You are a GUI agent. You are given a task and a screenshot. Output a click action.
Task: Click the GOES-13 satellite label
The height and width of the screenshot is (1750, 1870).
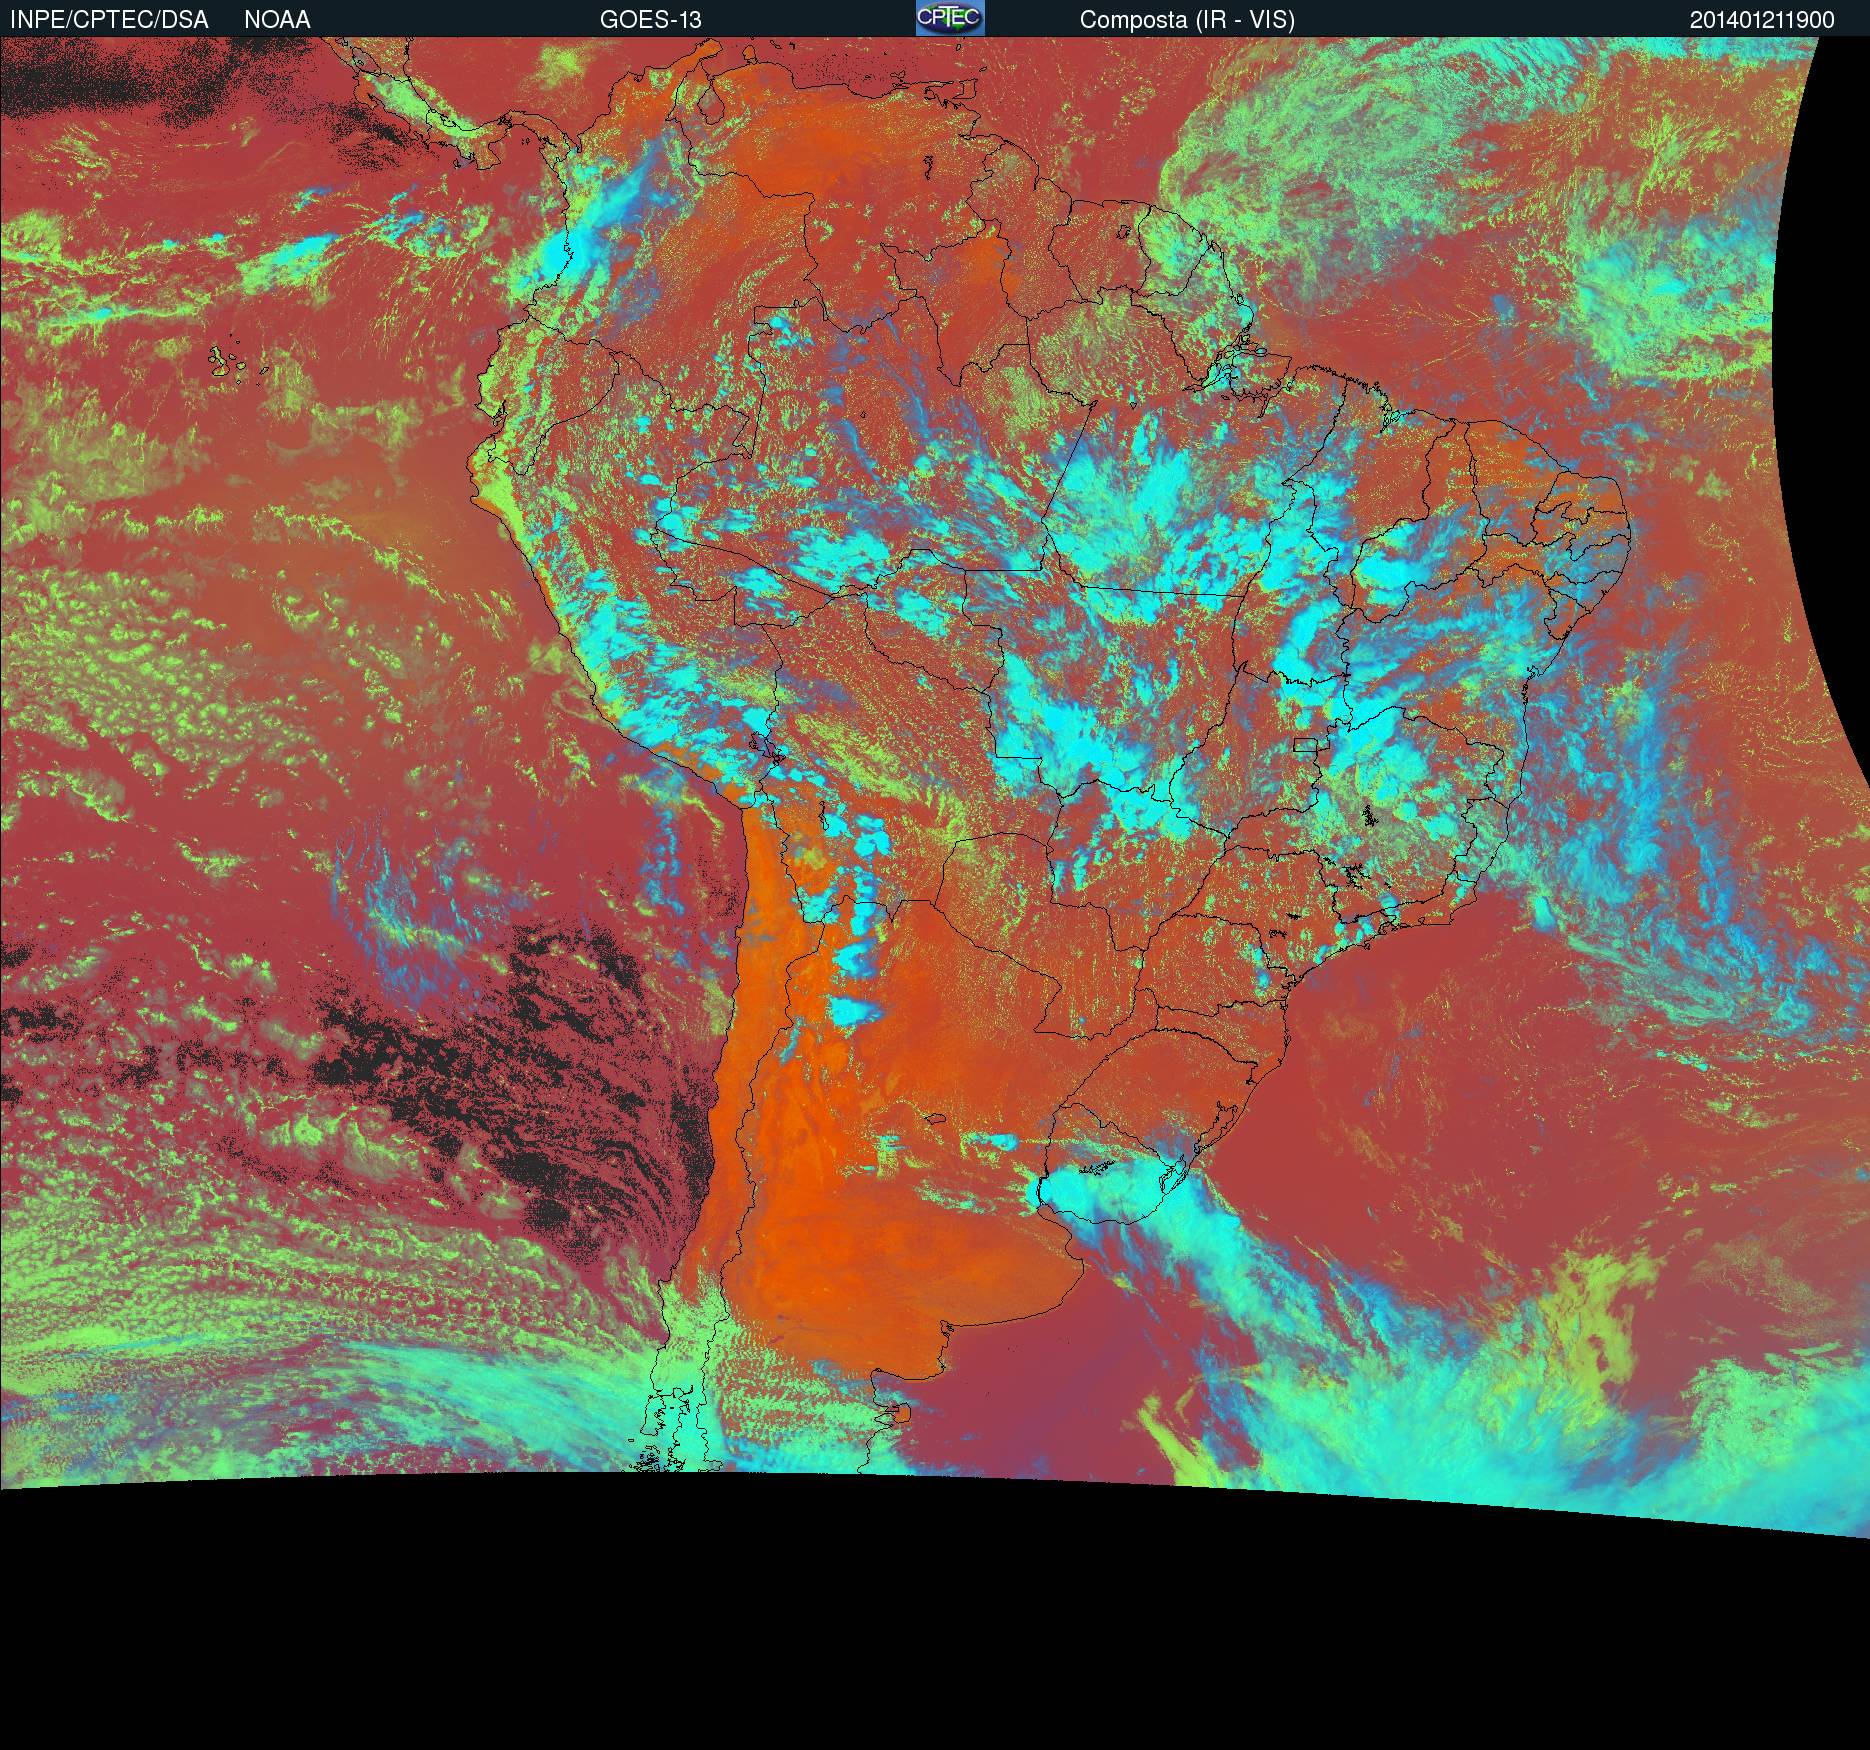click(651, 20)
